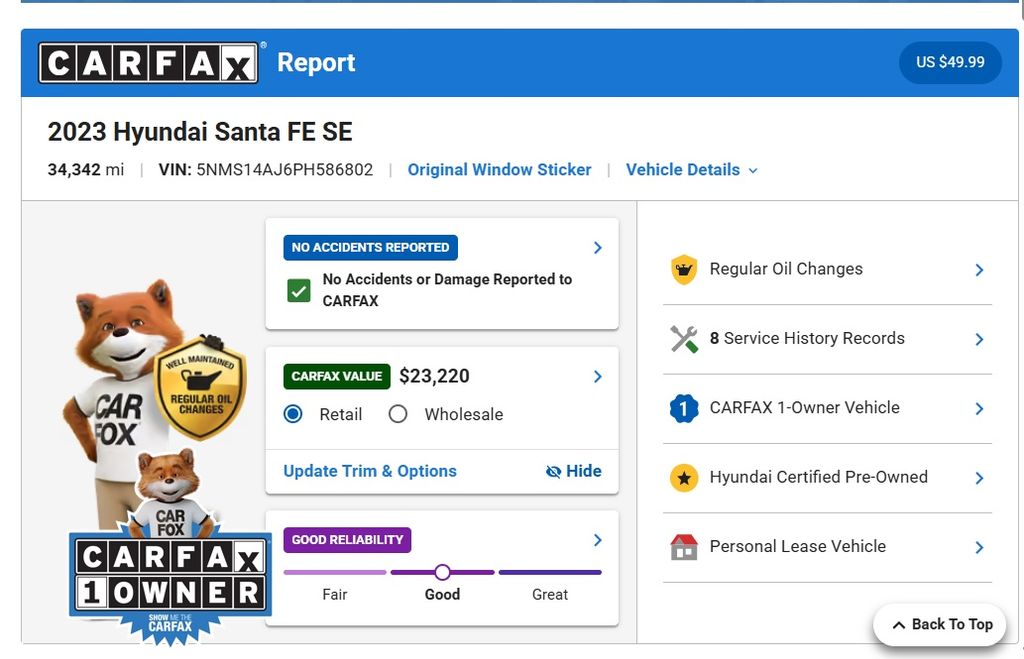Open Hyundai Certified Pre-Owned row chevron
This screenshot has height=659, width=1024.
(979, 478)
